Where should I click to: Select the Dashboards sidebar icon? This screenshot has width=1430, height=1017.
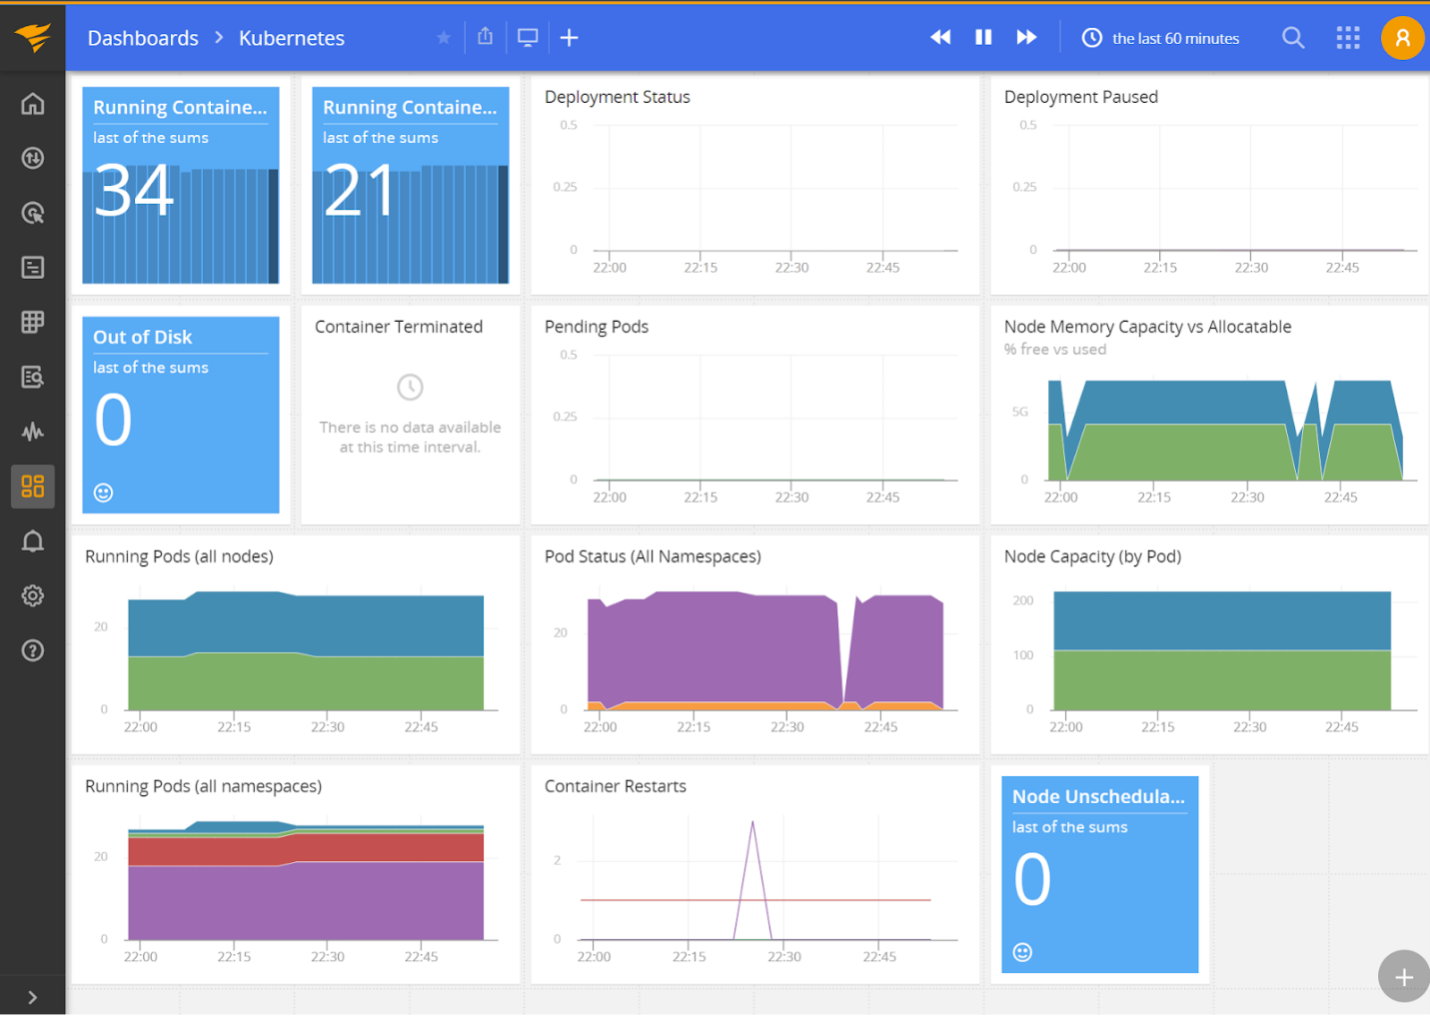[x=33, y=486]
